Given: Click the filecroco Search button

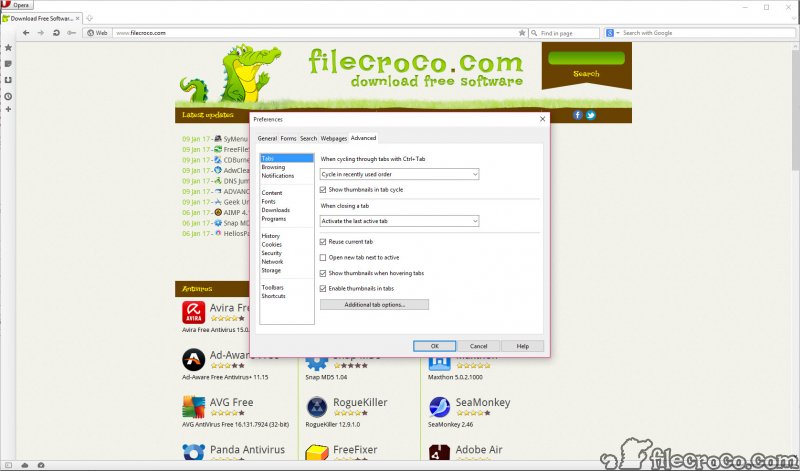Looking at the screenshot, I should 586,74.
